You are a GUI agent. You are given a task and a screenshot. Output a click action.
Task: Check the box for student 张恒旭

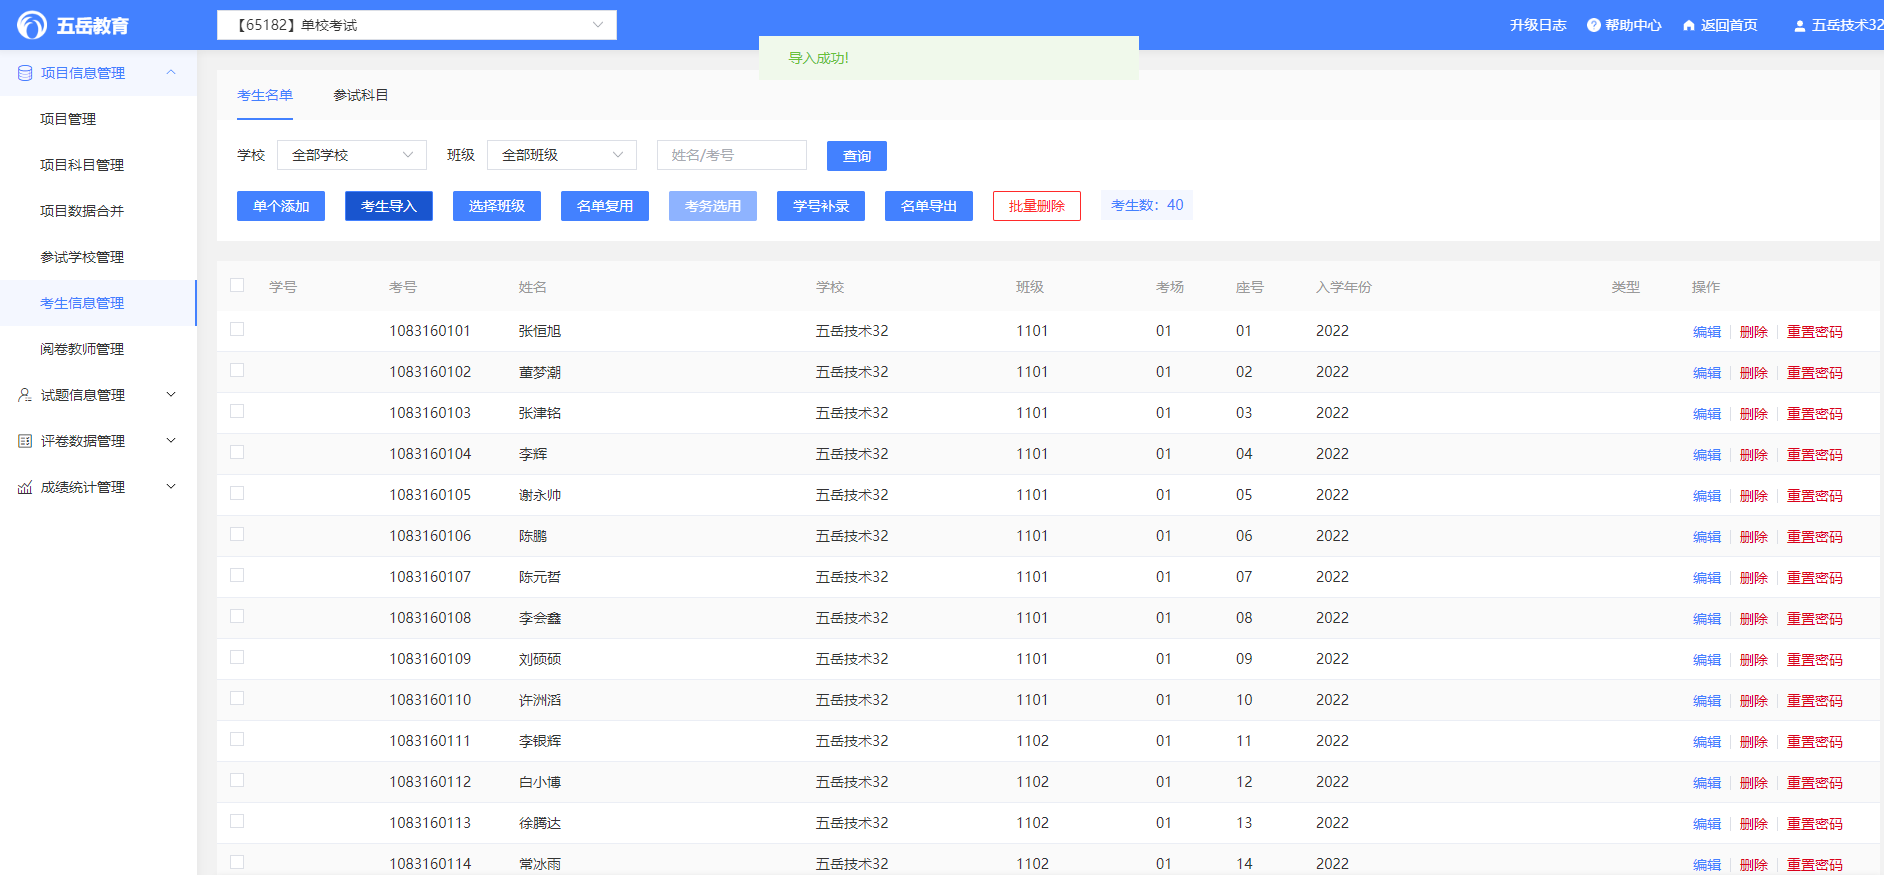(x=237, y=329)
